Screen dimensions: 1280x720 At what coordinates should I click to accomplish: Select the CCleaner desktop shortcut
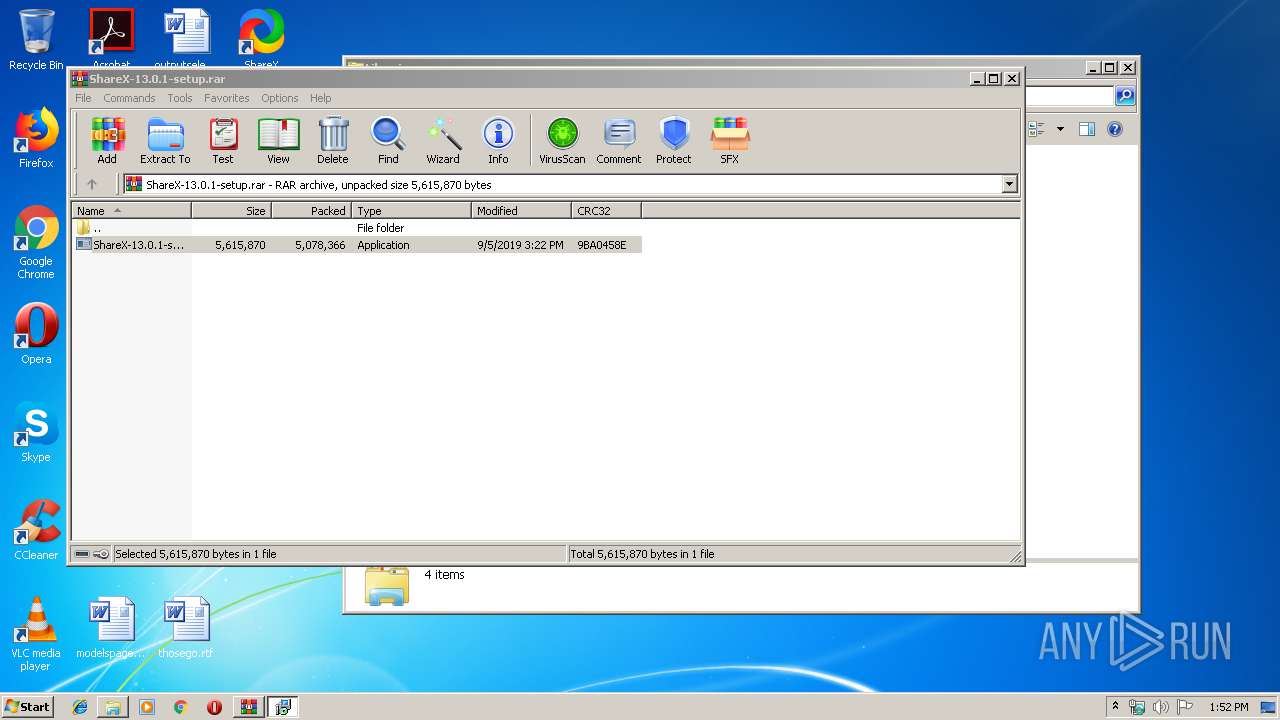pos(36,530)
